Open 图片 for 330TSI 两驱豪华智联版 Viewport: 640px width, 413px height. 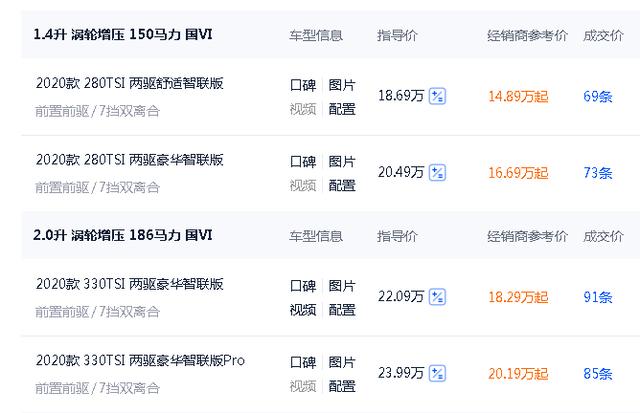click(x=342, y=285)
